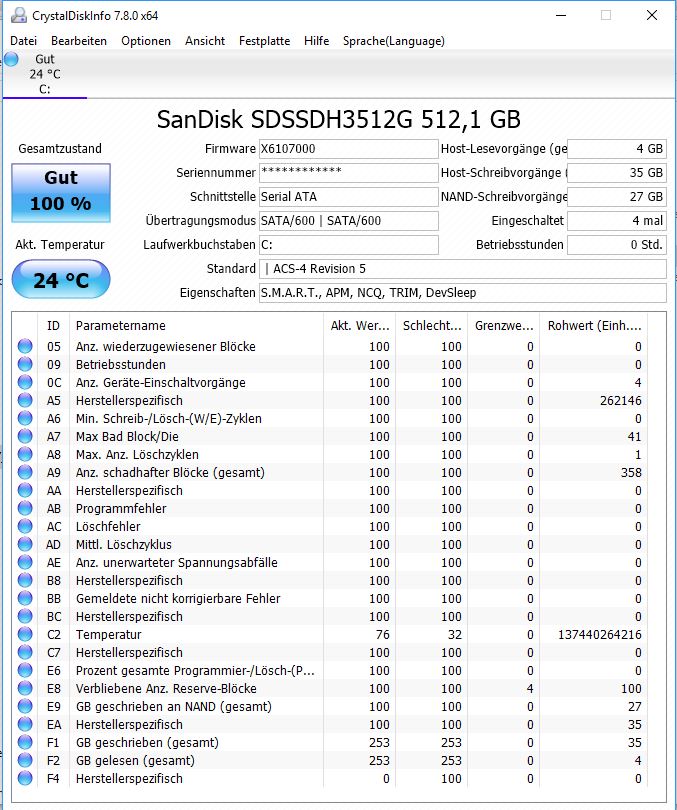Click status orb of row E9 GB geschrieben an NAND

tap(25, 706)
